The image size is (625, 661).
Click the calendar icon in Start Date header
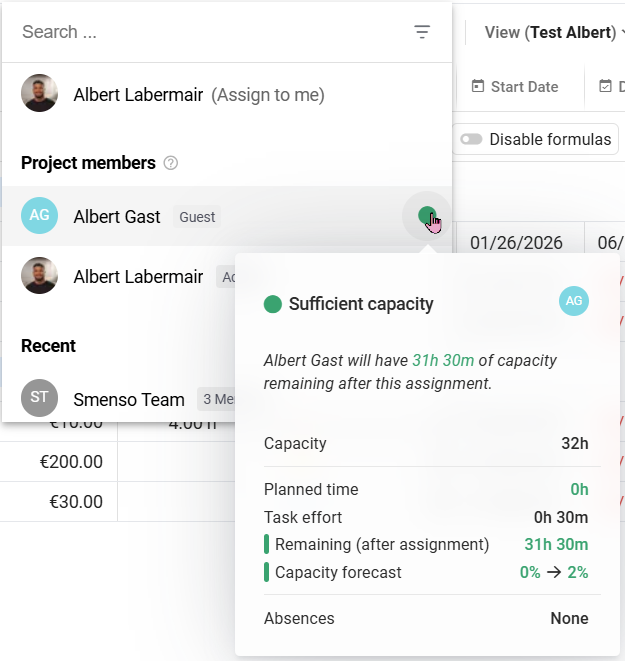478,87
